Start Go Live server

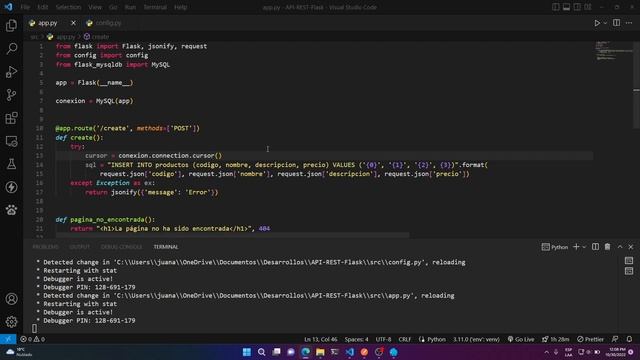(x=520, y=339)
